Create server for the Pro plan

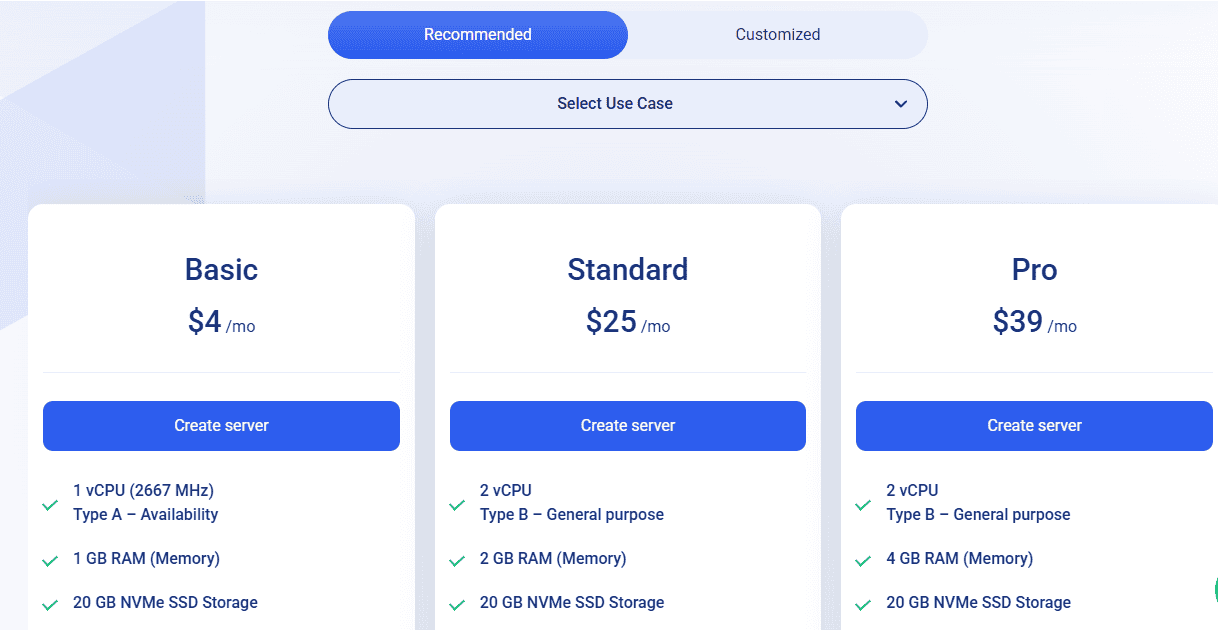point(1034,426)
